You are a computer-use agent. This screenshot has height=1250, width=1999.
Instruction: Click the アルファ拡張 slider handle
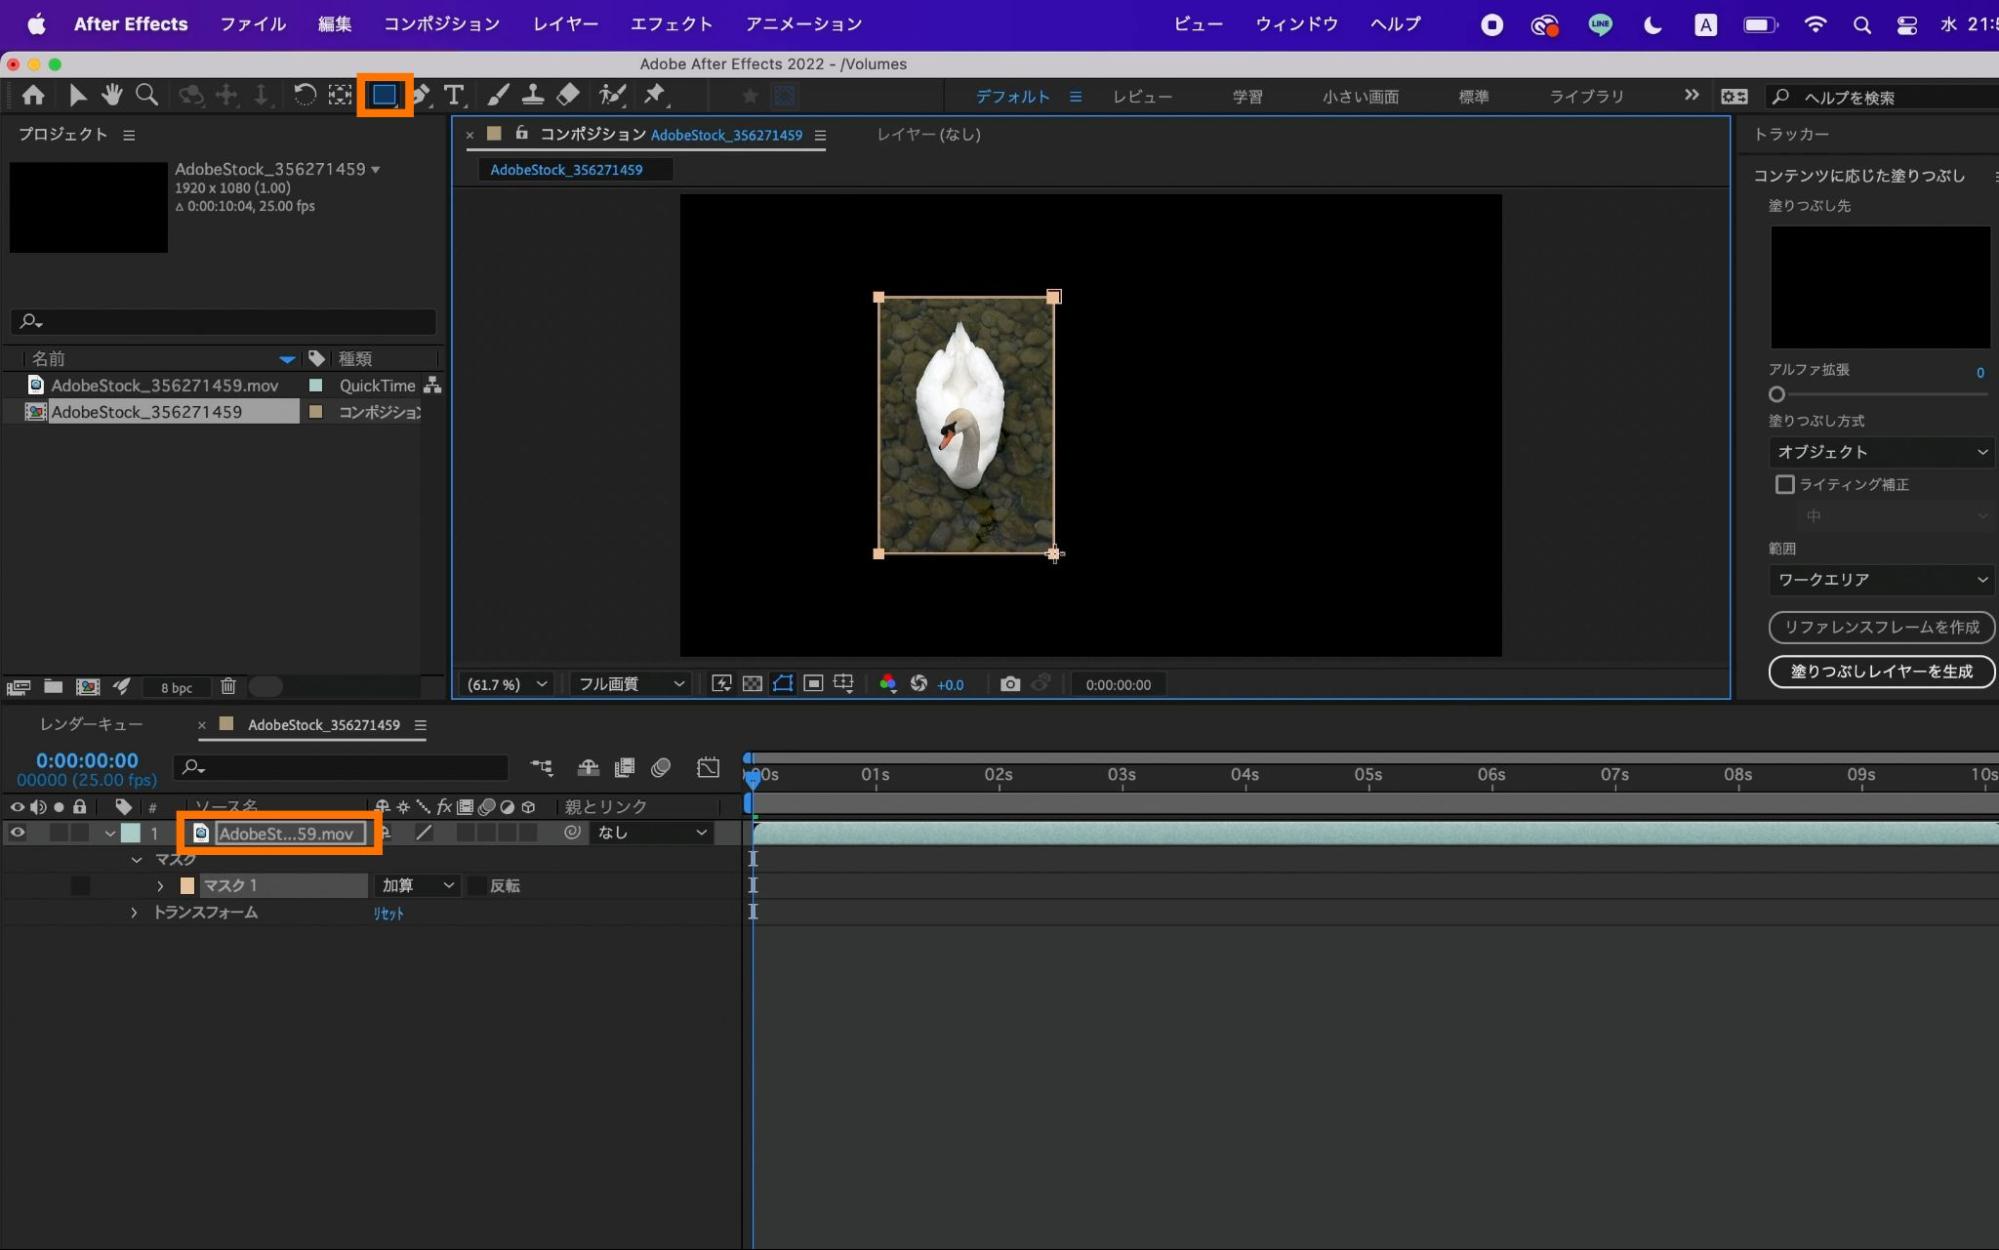(x=1777, y=394)
